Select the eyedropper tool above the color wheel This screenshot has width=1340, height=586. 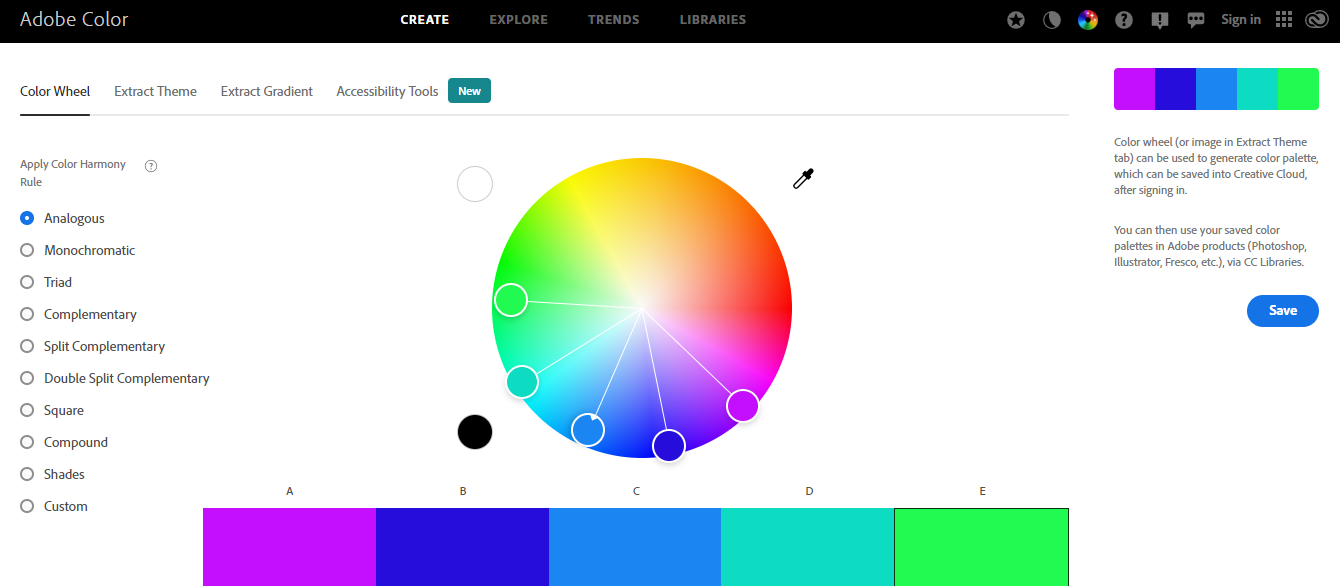[803, 178]
